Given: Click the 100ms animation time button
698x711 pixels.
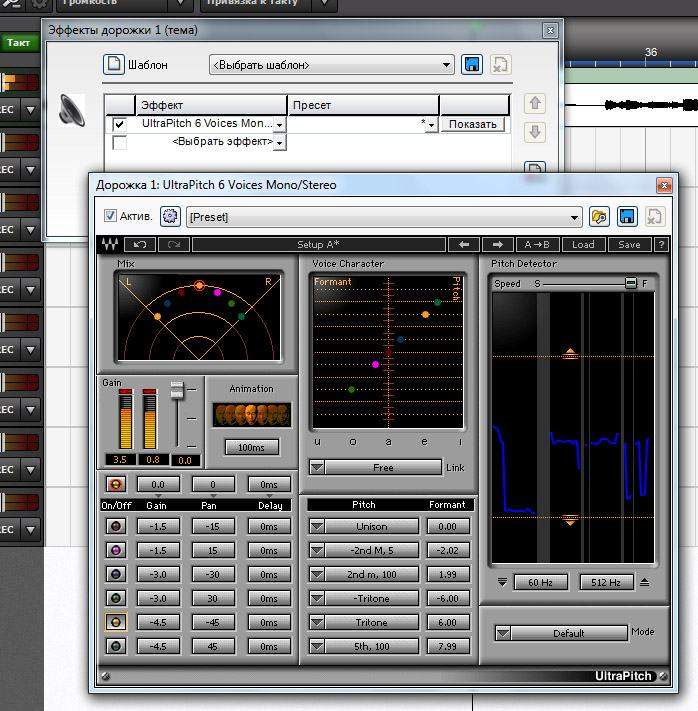Looking at the screenshot, I should point(252,448).
